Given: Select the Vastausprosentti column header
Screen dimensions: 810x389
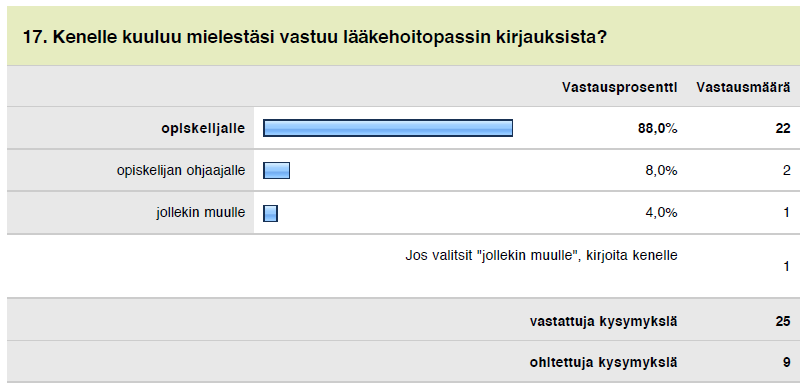Looking at the screenshot, I should point(619,87).
